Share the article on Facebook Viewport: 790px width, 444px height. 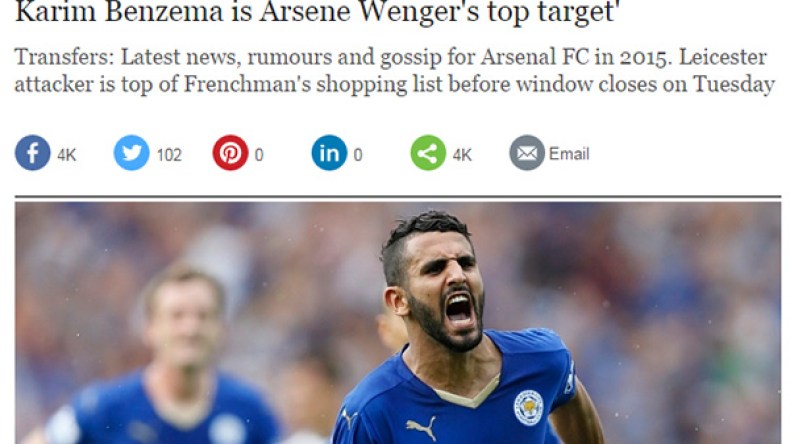pos(32,153)
